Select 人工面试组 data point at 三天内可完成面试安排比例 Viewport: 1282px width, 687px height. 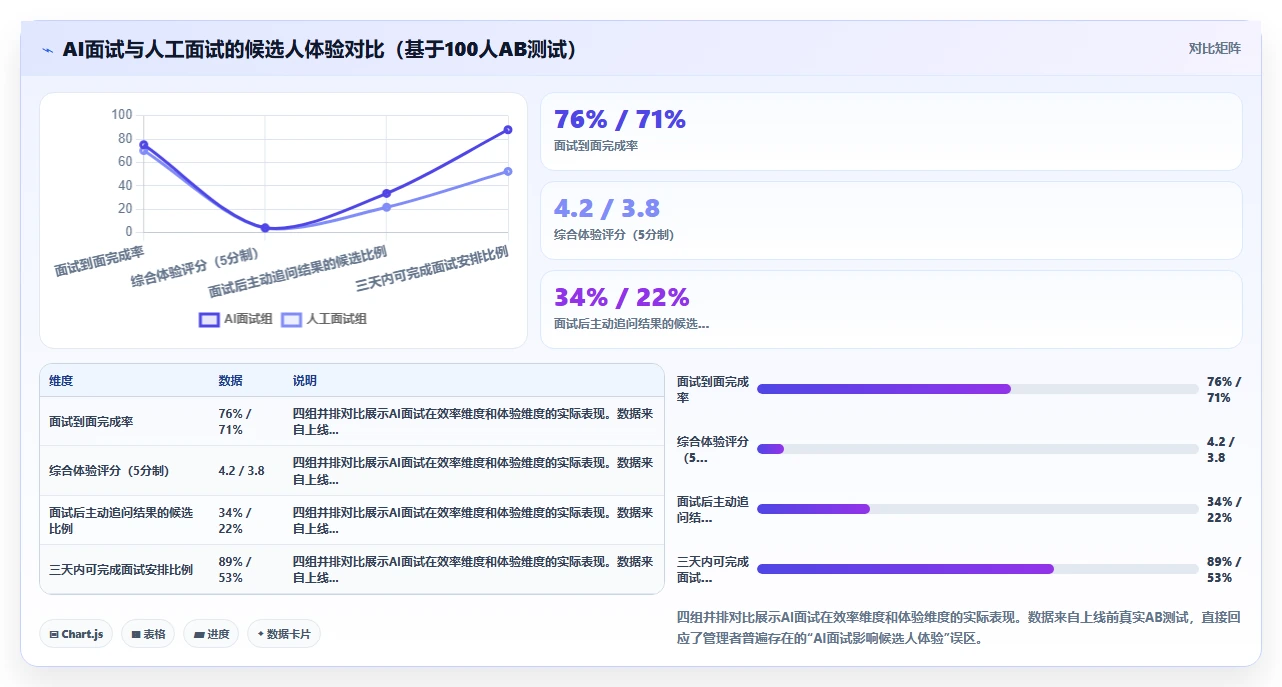tap(508, 171)
